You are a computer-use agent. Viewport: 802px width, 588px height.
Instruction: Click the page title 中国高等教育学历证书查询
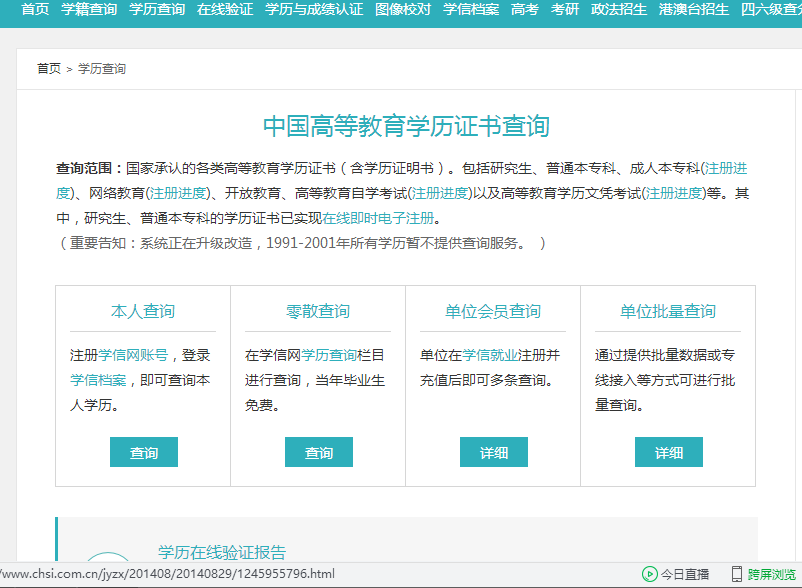(x=406, y=126)
